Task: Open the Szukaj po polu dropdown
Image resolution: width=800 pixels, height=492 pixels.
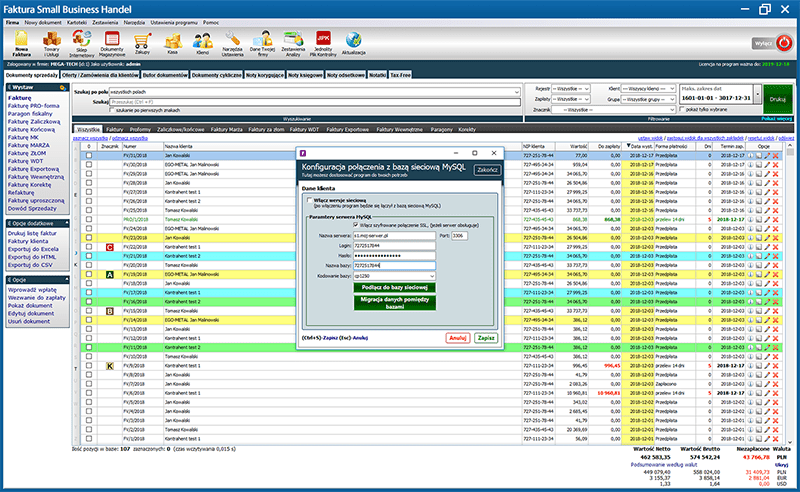Action: click(x=315, y=92)
